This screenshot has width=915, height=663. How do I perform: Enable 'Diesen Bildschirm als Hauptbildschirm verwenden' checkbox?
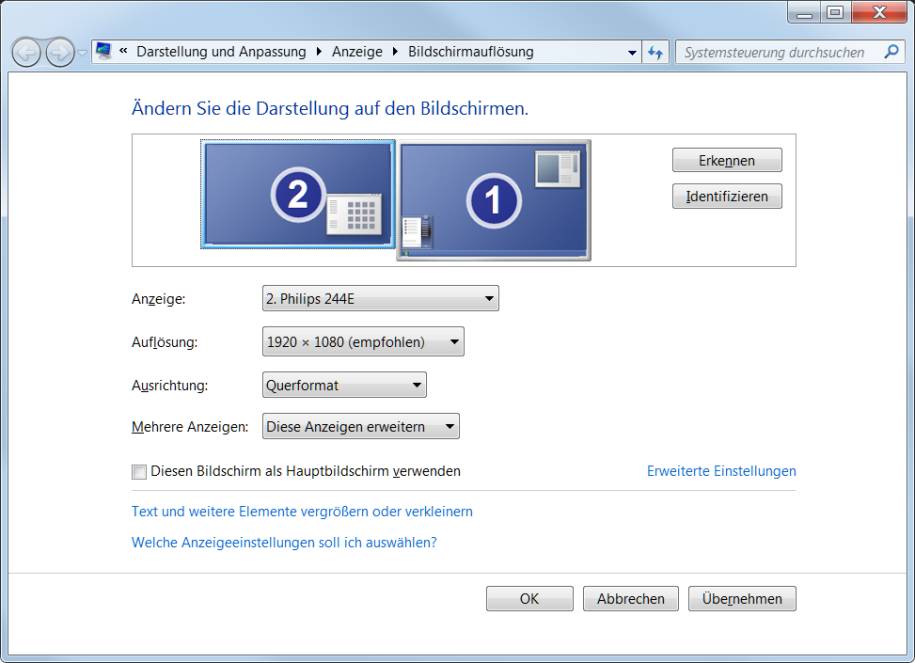point(139,472)
